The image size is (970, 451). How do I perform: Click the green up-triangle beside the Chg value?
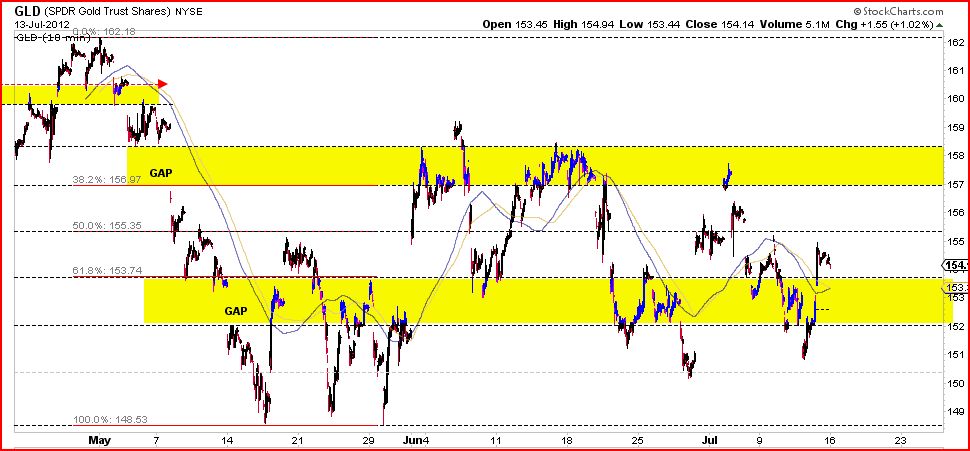941,25
